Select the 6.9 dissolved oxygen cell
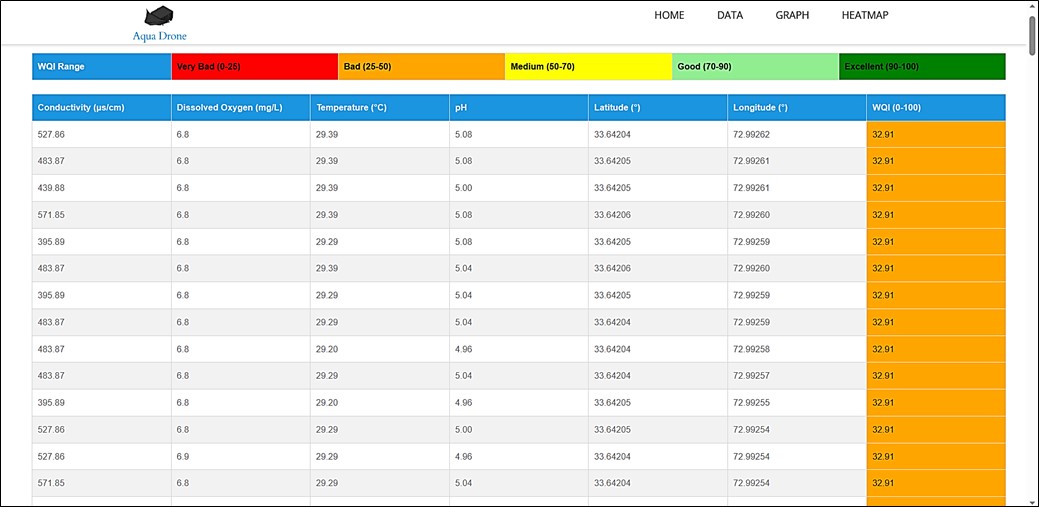This screenshot has width=1039, height=507. [x=241, y=456]
